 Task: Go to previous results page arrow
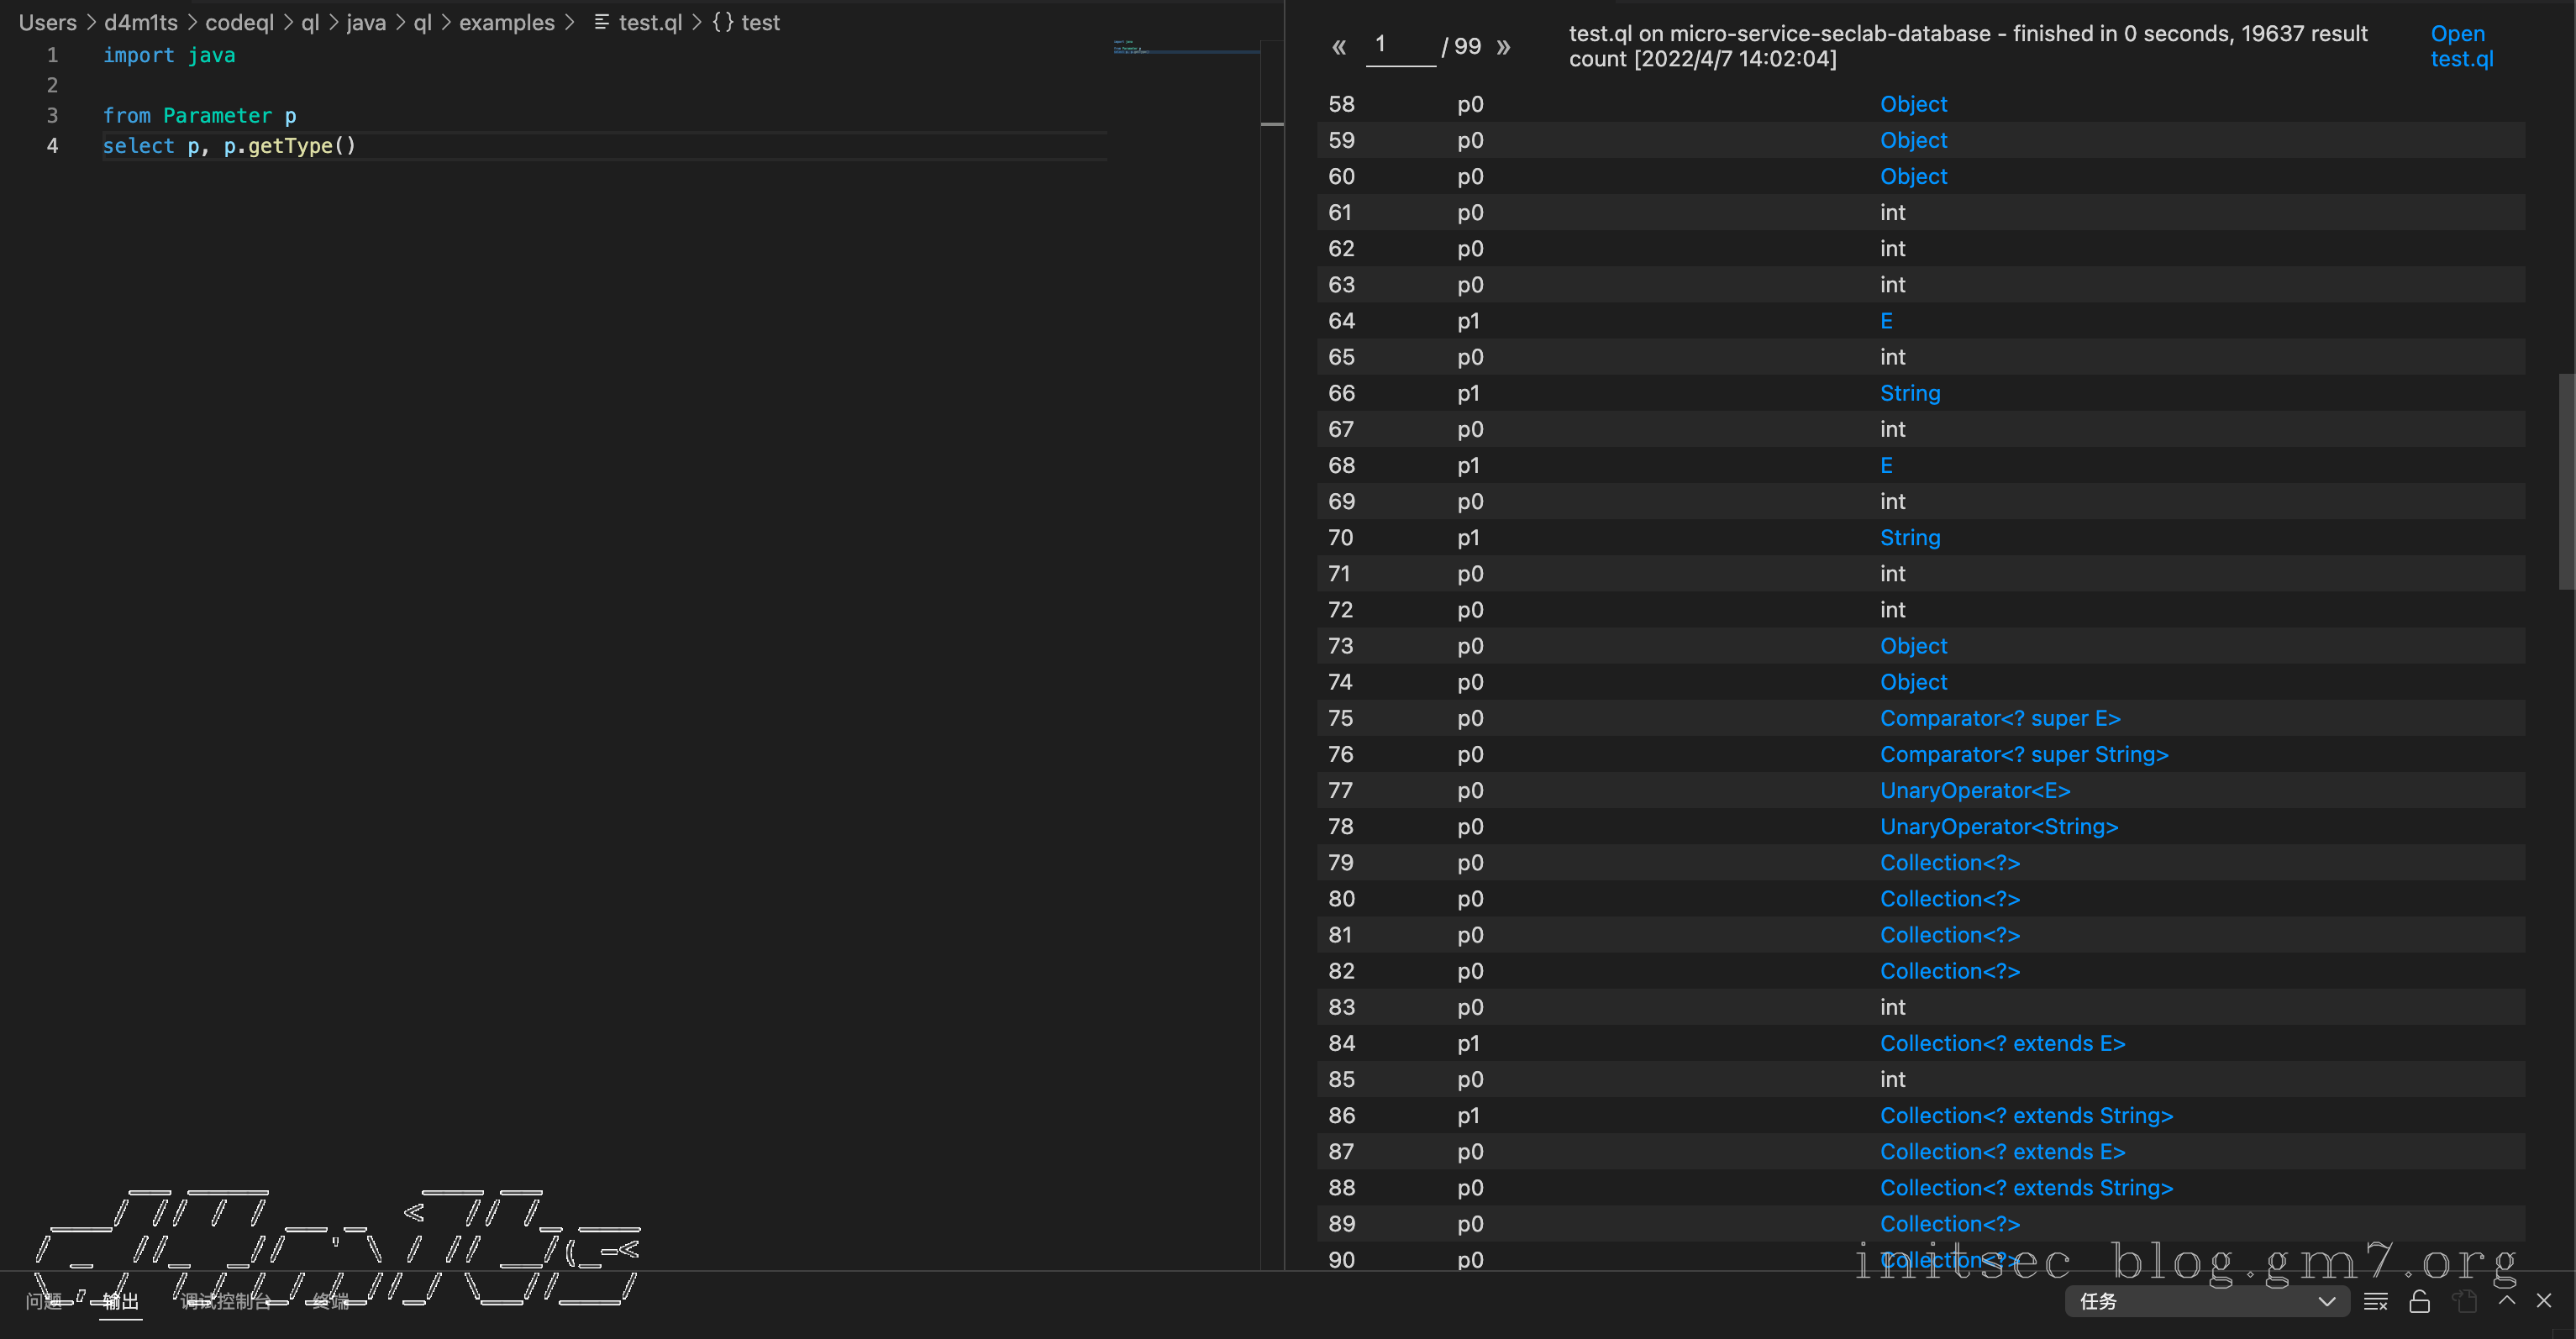click(1339, 47)
